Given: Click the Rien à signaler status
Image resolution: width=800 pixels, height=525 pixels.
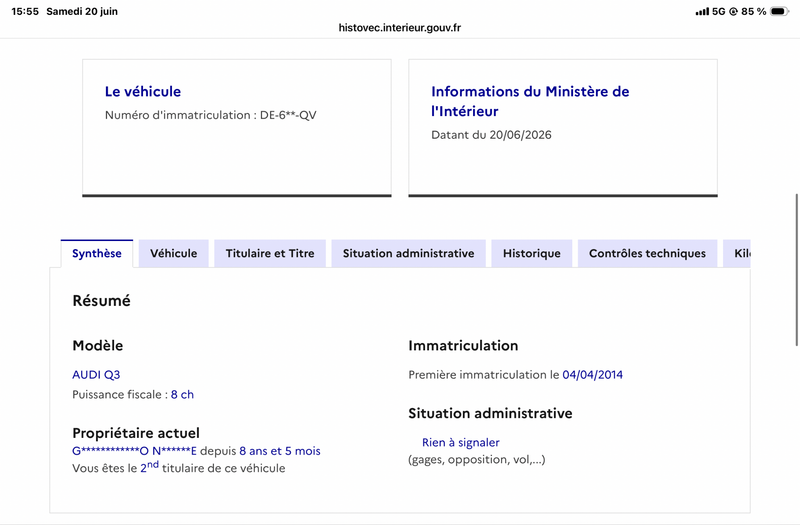Looking at the screenshot, I should (x=461, y=442).
